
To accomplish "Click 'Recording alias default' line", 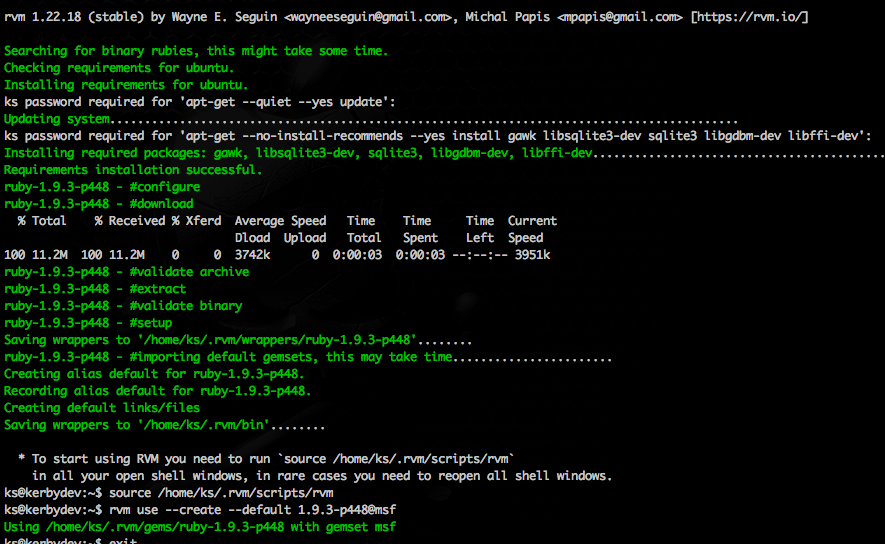I will [157, 391].
